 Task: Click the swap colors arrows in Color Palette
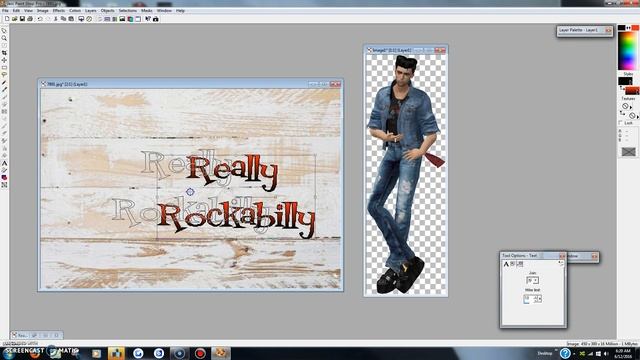pos(629,28)
